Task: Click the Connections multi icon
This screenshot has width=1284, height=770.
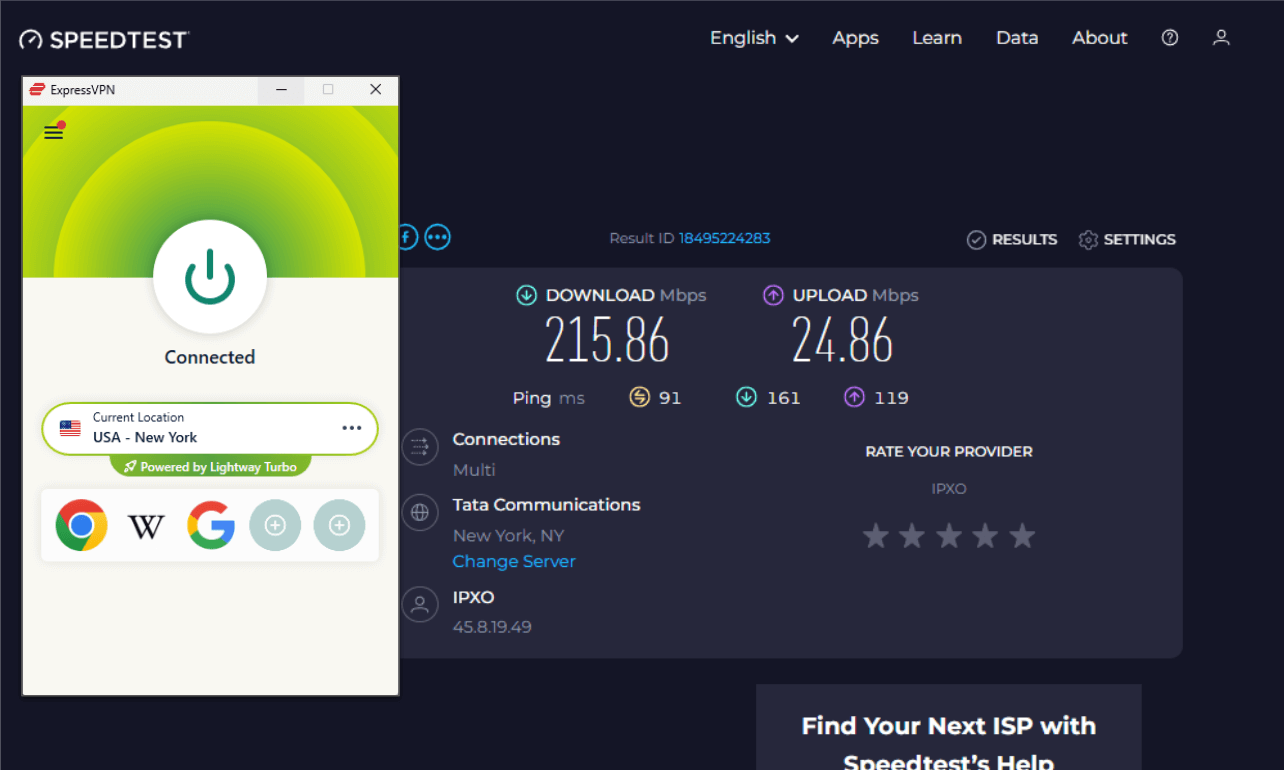Action: click(420, 447)
